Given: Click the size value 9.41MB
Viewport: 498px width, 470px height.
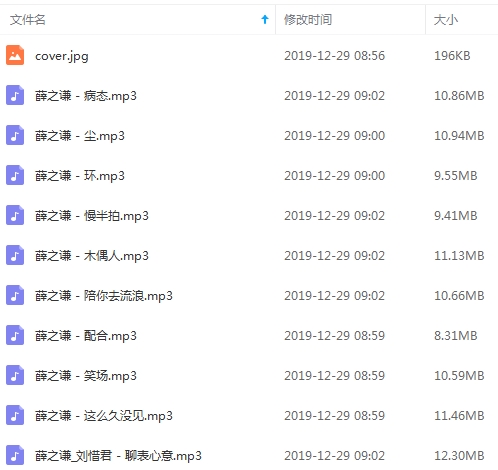Looking at the screenshot, I should [456, 216].
